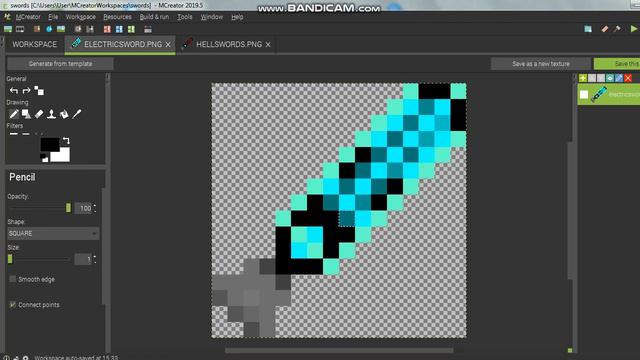
Task: Click the white background color swatch
Action: [x=61, y=155]
